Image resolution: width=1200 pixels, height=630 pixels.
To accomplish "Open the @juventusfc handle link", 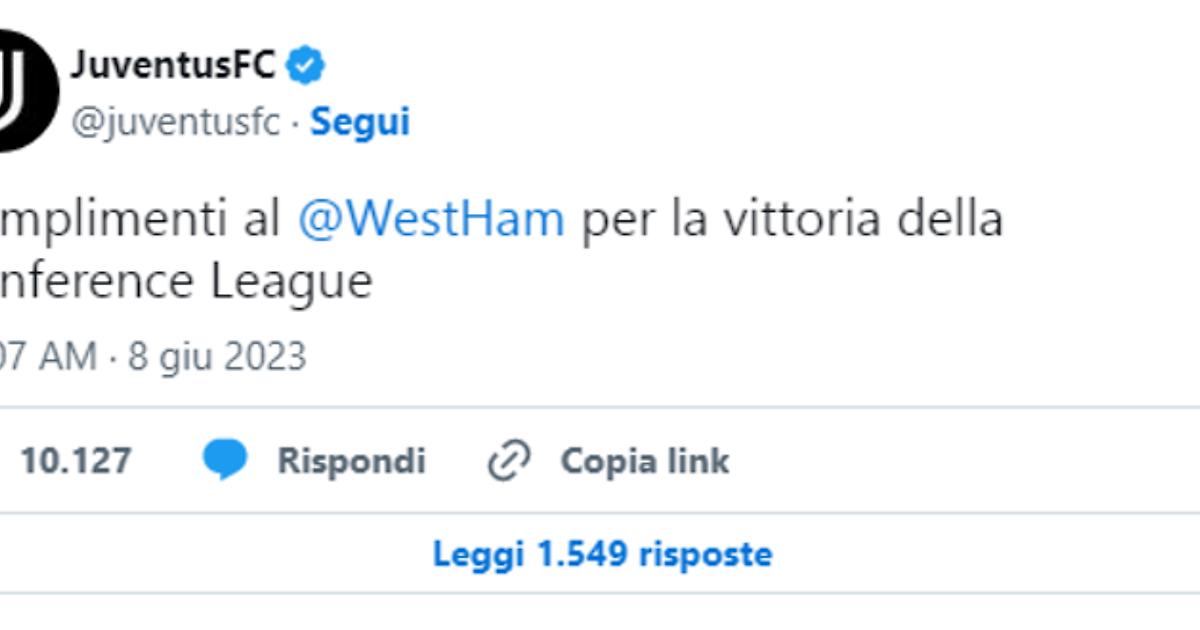I will click(x=175, y=122).
